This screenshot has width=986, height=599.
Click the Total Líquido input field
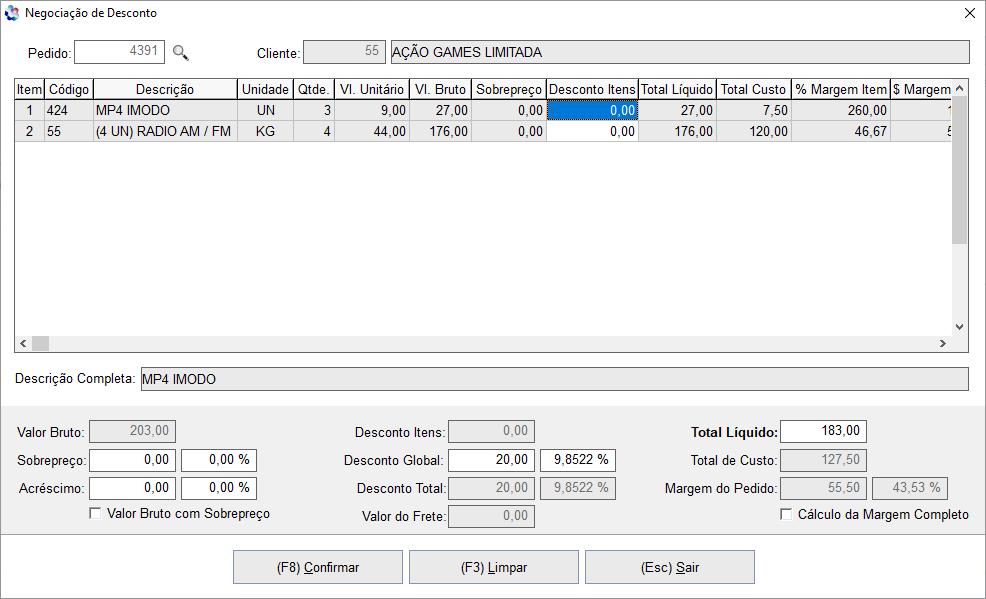822,431
